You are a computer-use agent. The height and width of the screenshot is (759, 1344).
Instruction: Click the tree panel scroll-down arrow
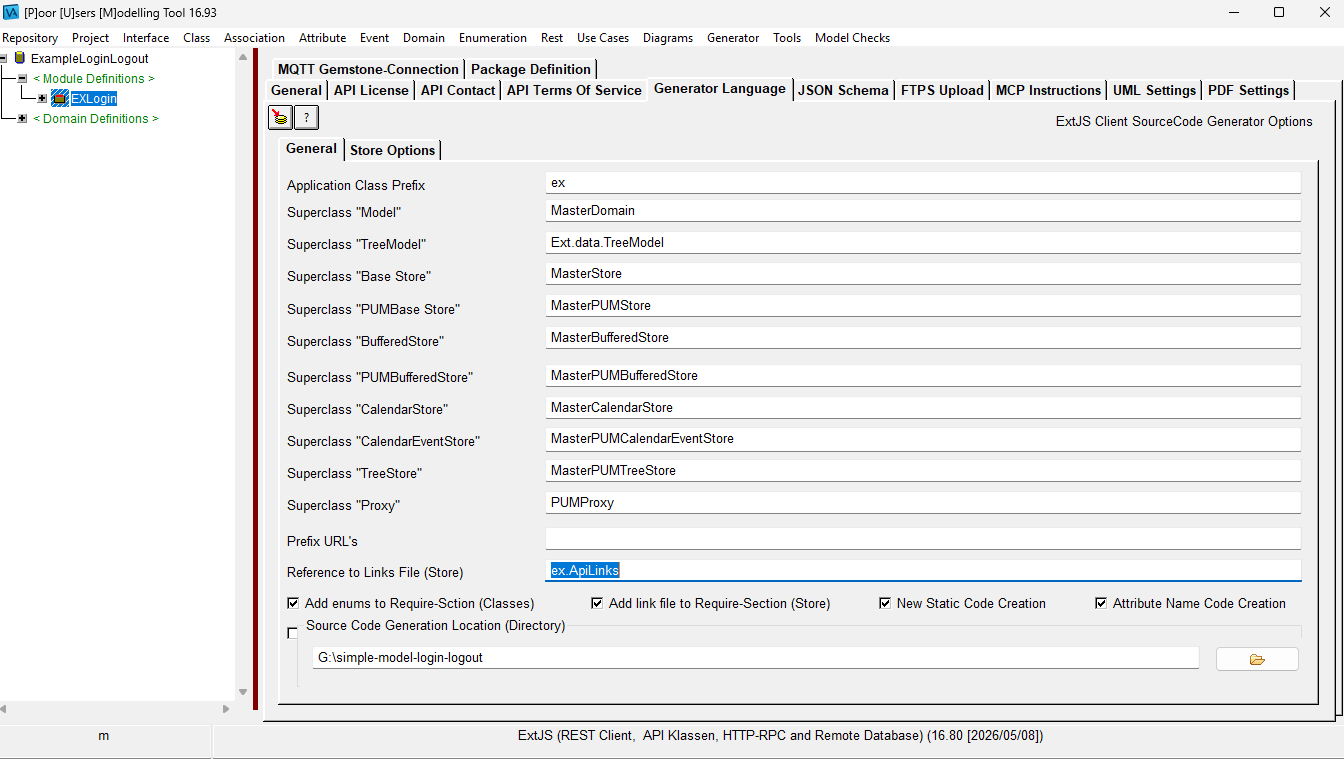(x=242, y=692)
